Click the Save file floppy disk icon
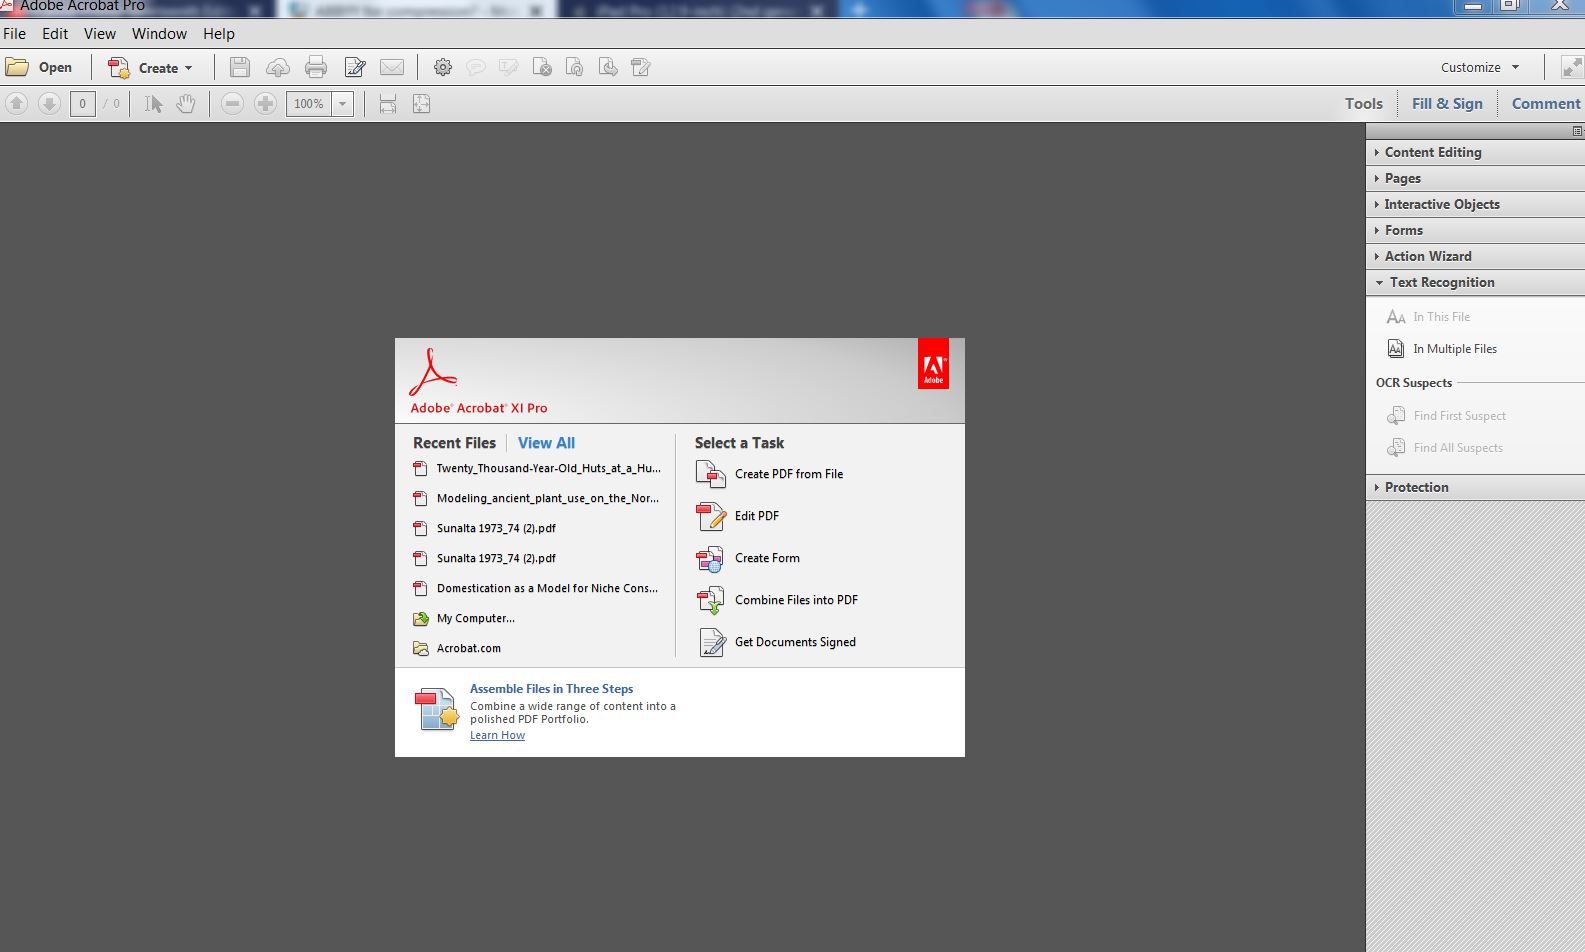The width and height of the screenshot is (1585, 952). [239, 68]
